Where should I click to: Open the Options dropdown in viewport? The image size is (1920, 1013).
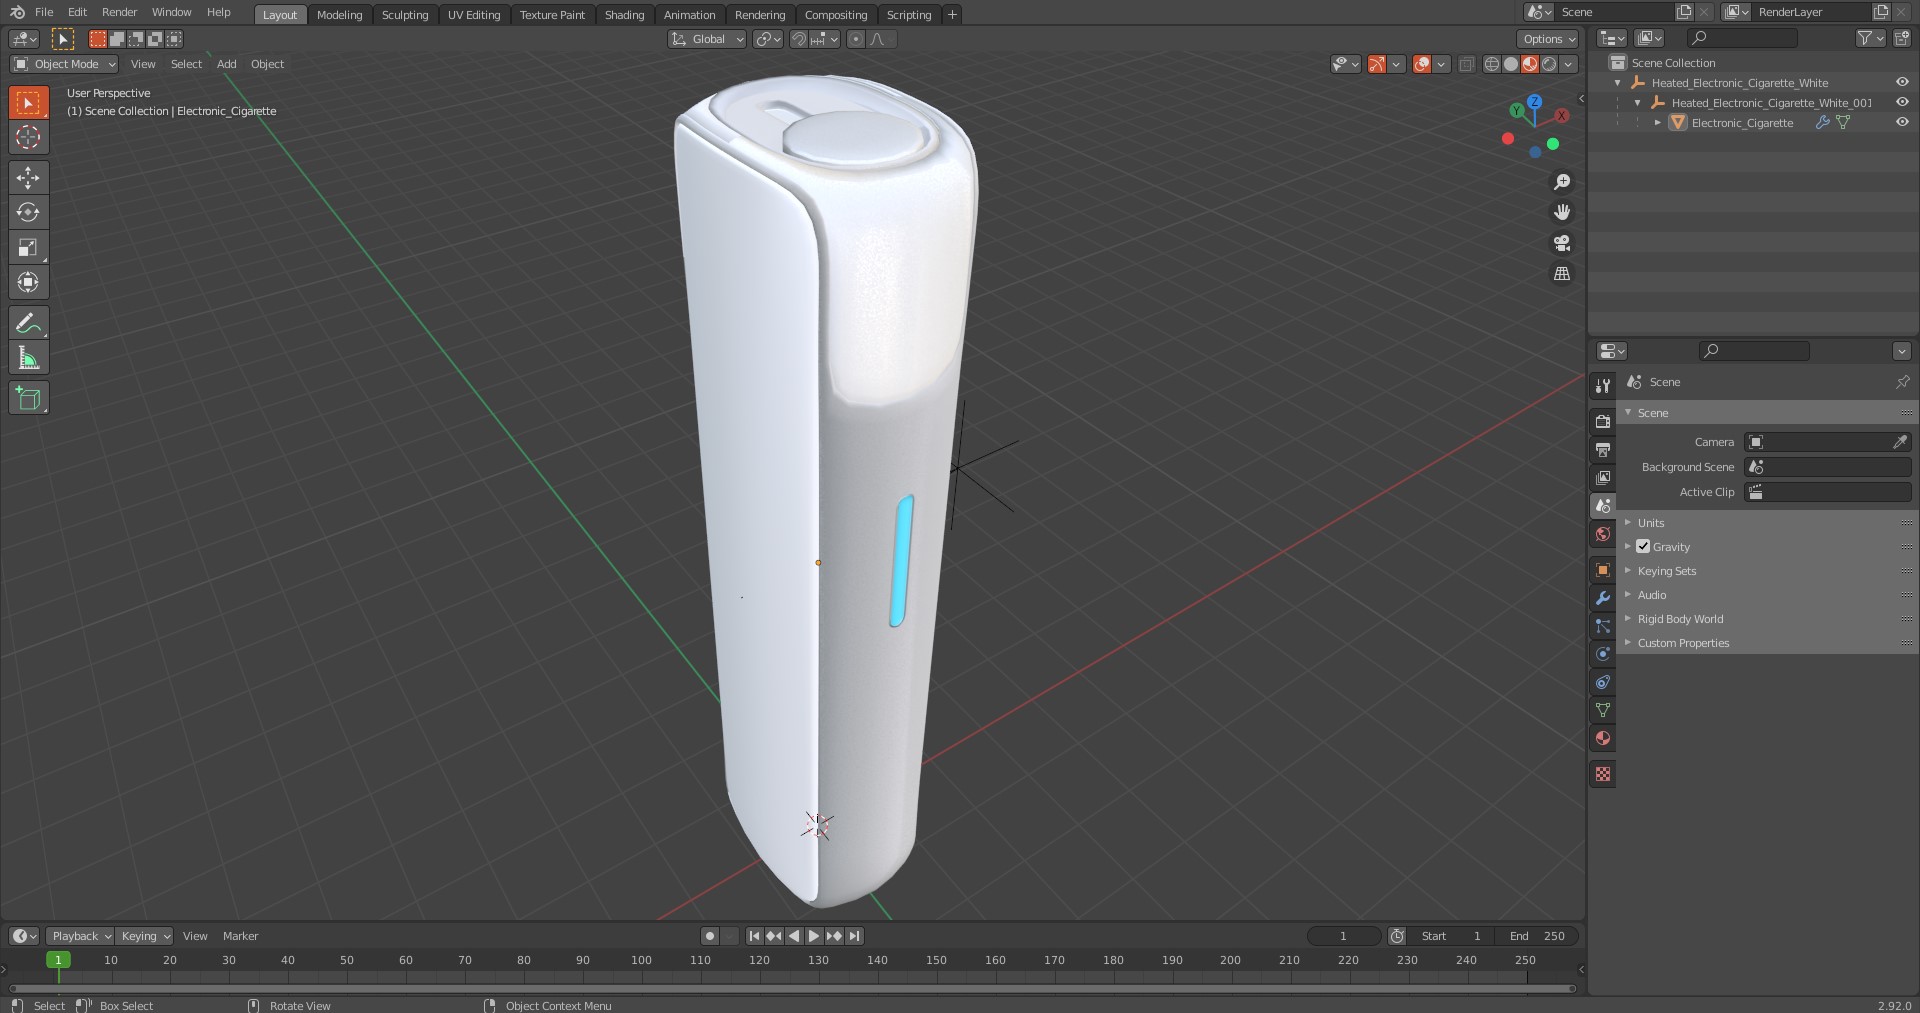[x=1548, y=39]
